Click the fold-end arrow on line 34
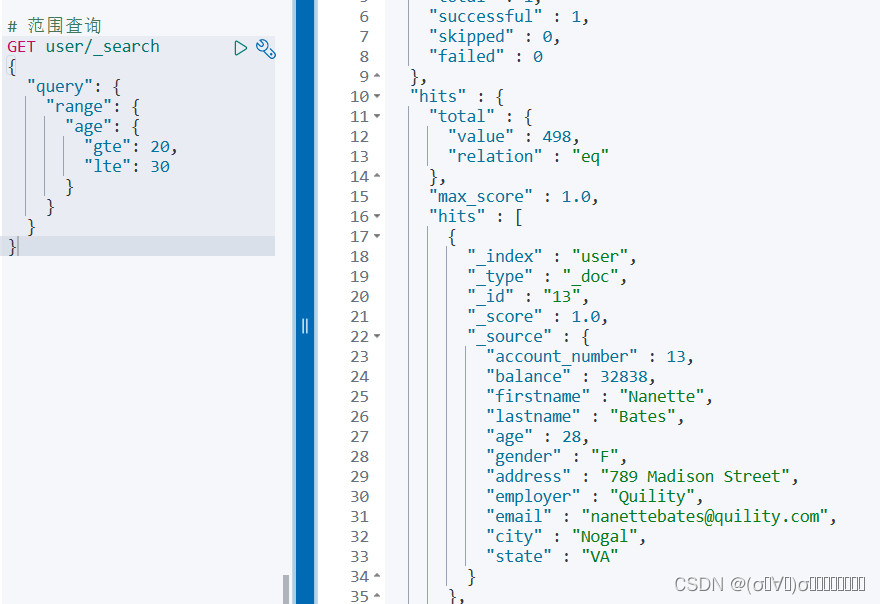 click(377, 576)
